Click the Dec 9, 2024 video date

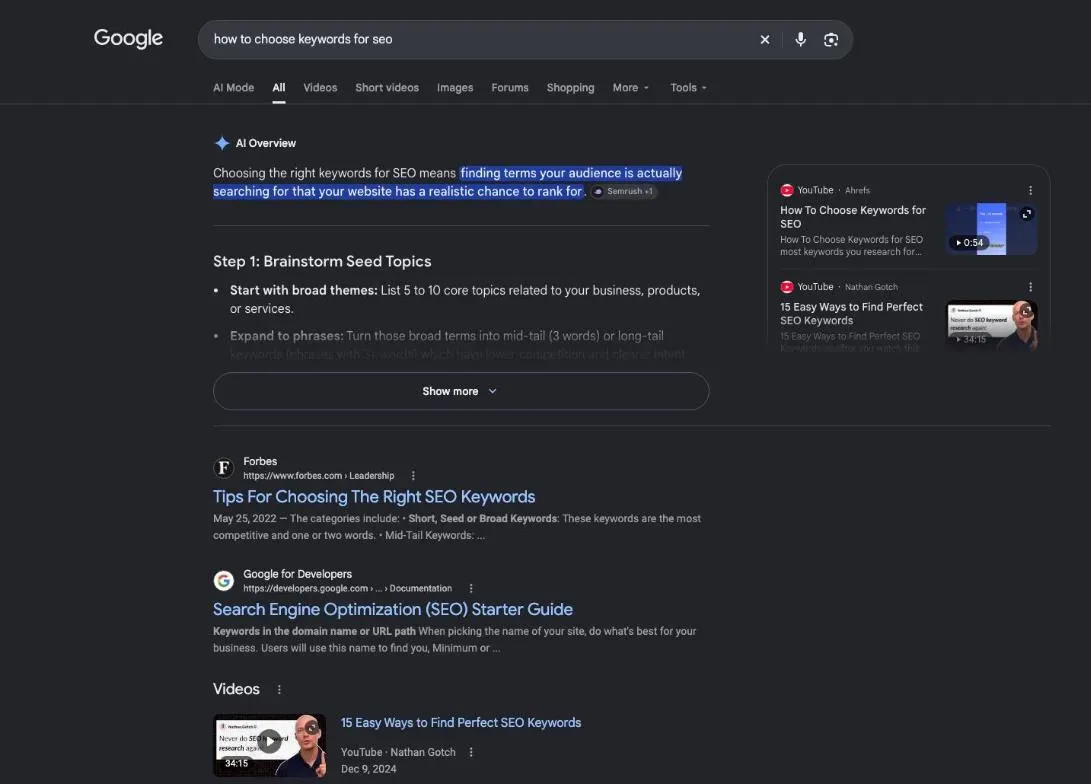[369, 769]
